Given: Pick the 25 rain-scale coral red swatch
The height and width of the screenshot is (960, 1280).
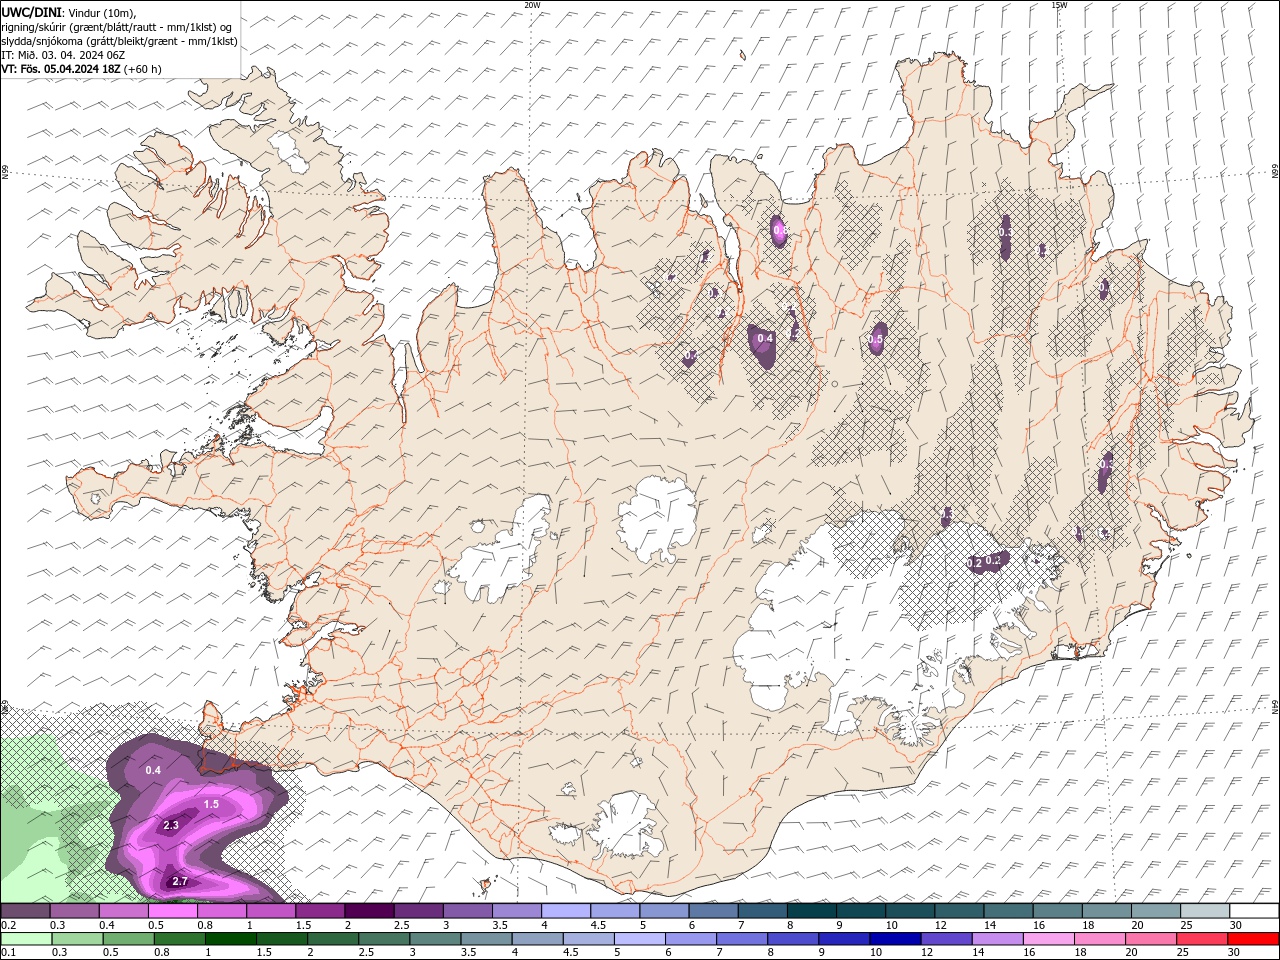Looking at the screenshot, I should pyautogui.click(x=1201, y=939).
